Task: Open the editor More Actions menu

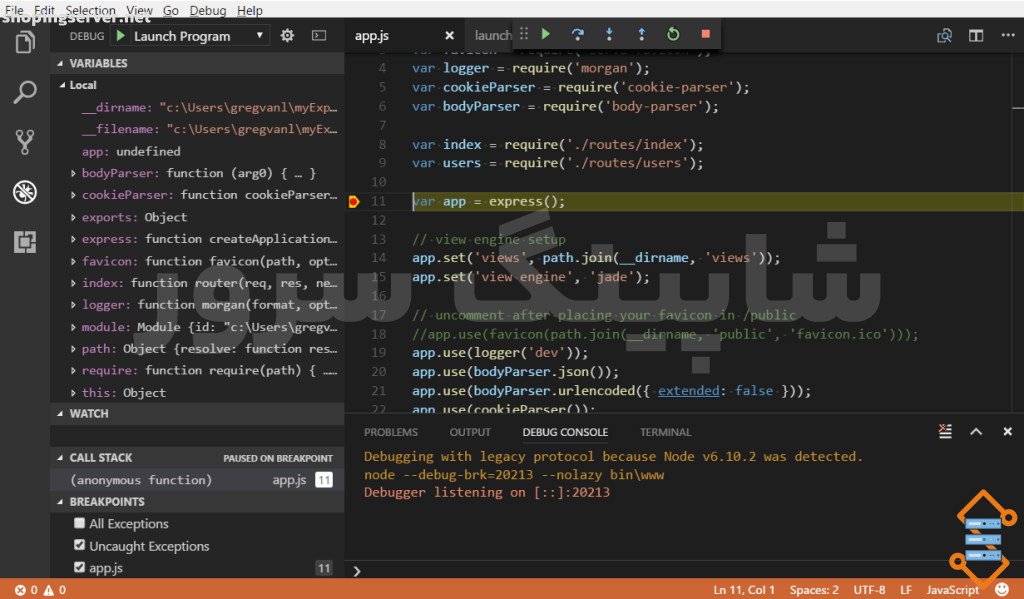Action: pyautogui.click(x=1008, y=35)
